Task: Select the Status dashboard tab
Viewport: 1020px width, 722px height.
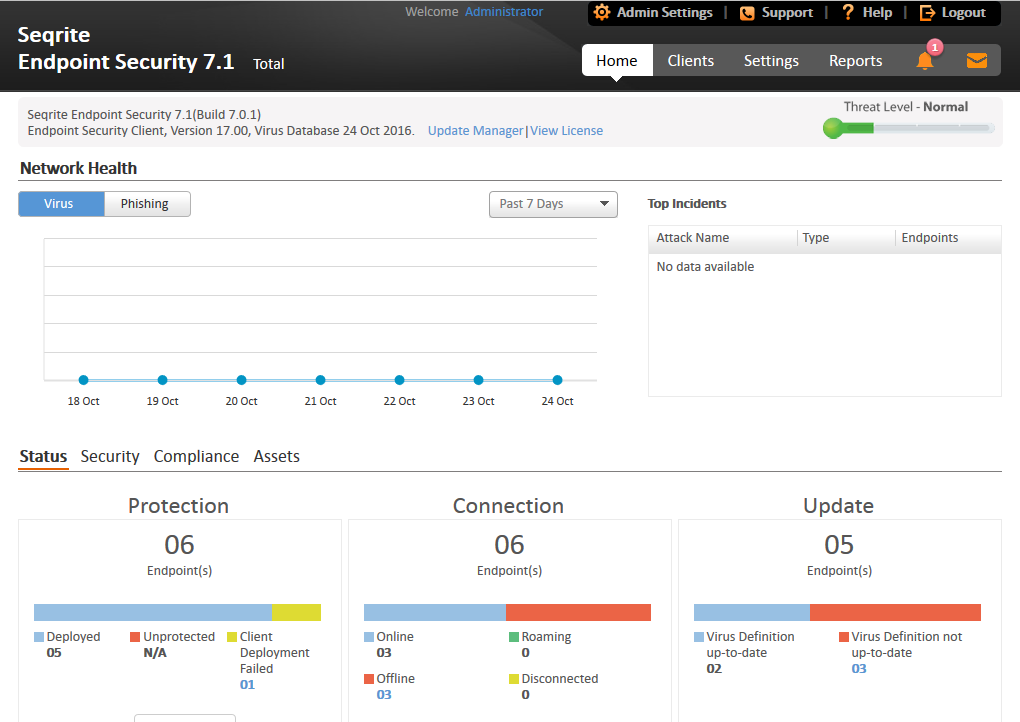Action: [43, 457]
